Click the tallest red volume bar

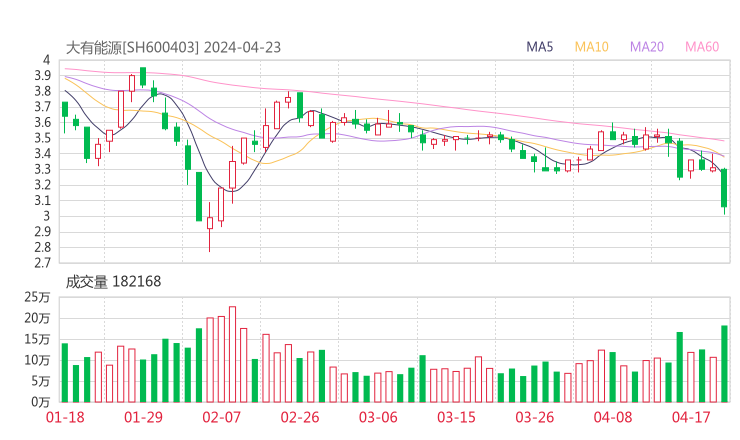[232, 355]
